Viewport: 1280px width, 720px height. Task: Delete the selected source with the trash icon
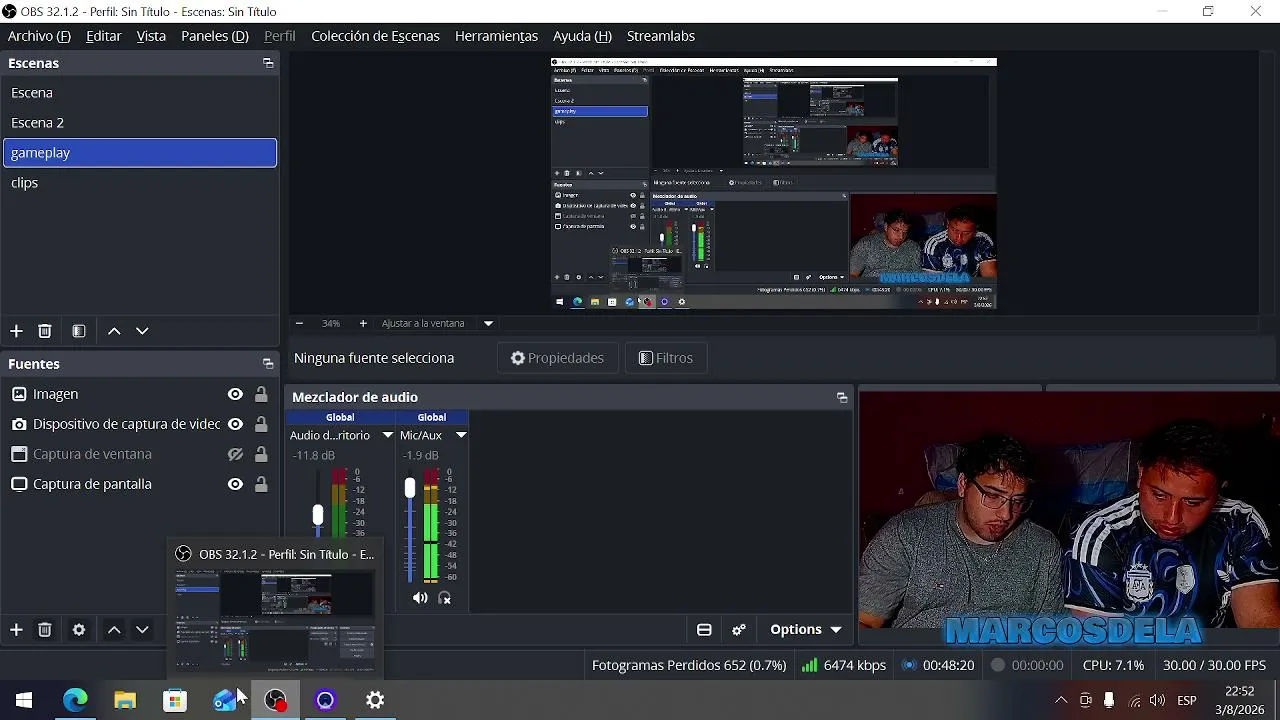tap(44, 629)
